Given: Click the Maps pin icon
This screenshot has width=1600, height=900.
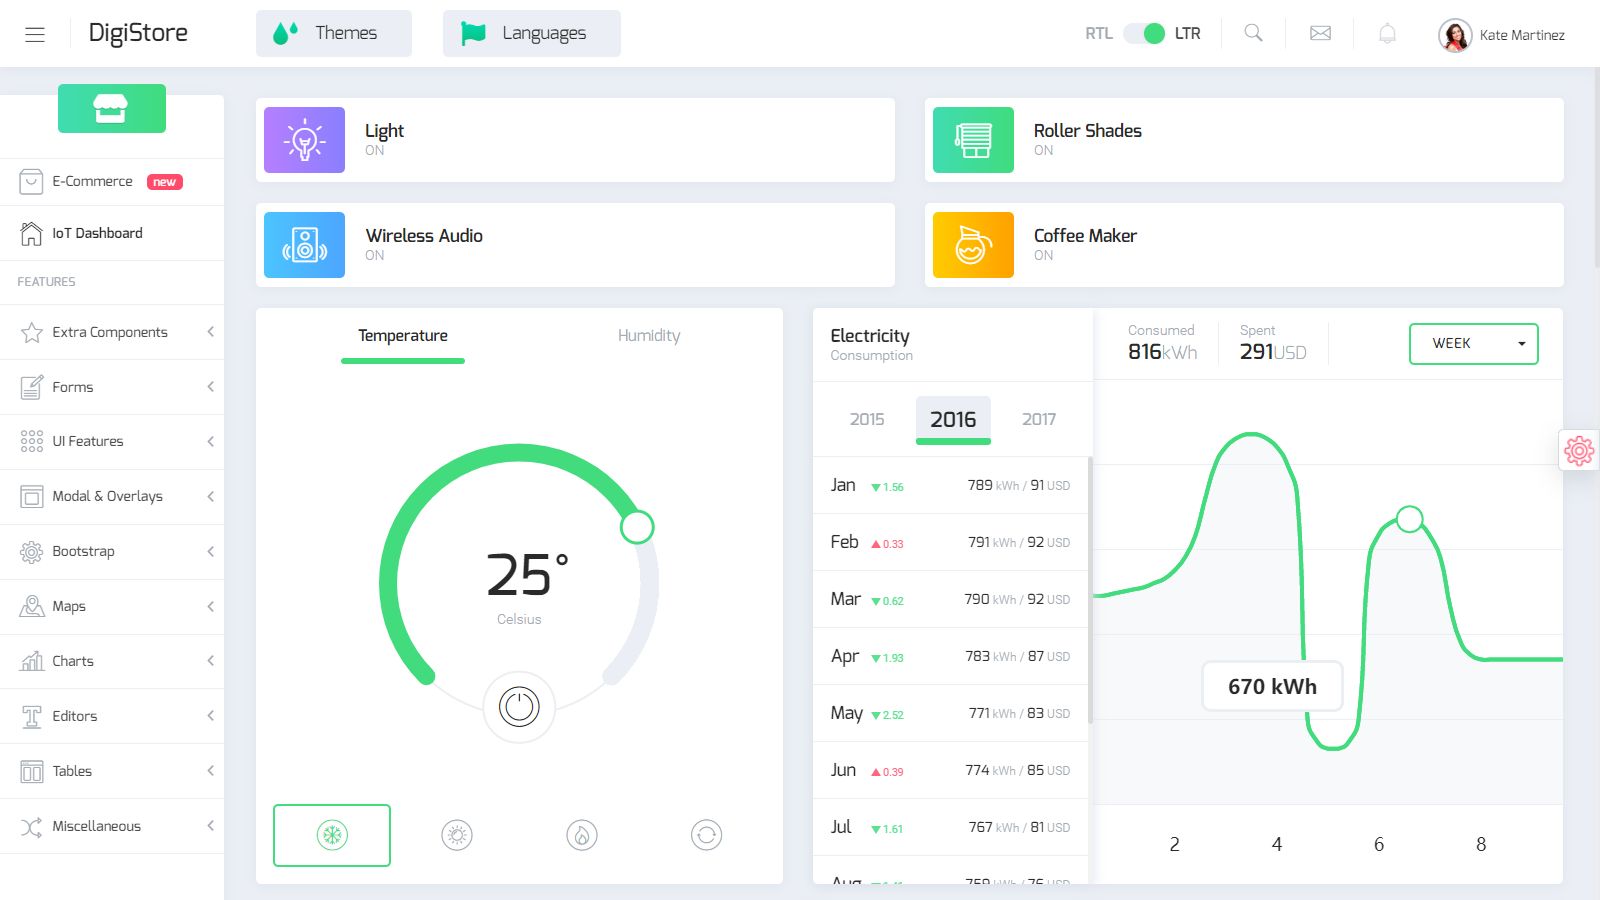Looking at the screenshot, I should pyautogui.click(x=32, y=606).
